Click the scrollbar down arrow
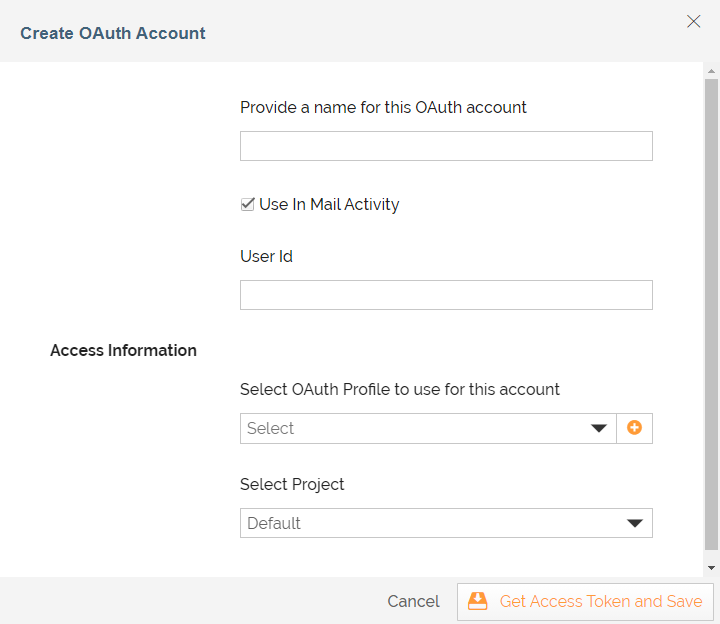The width and height of the screenshot is (720, 624). click(711, 567)
